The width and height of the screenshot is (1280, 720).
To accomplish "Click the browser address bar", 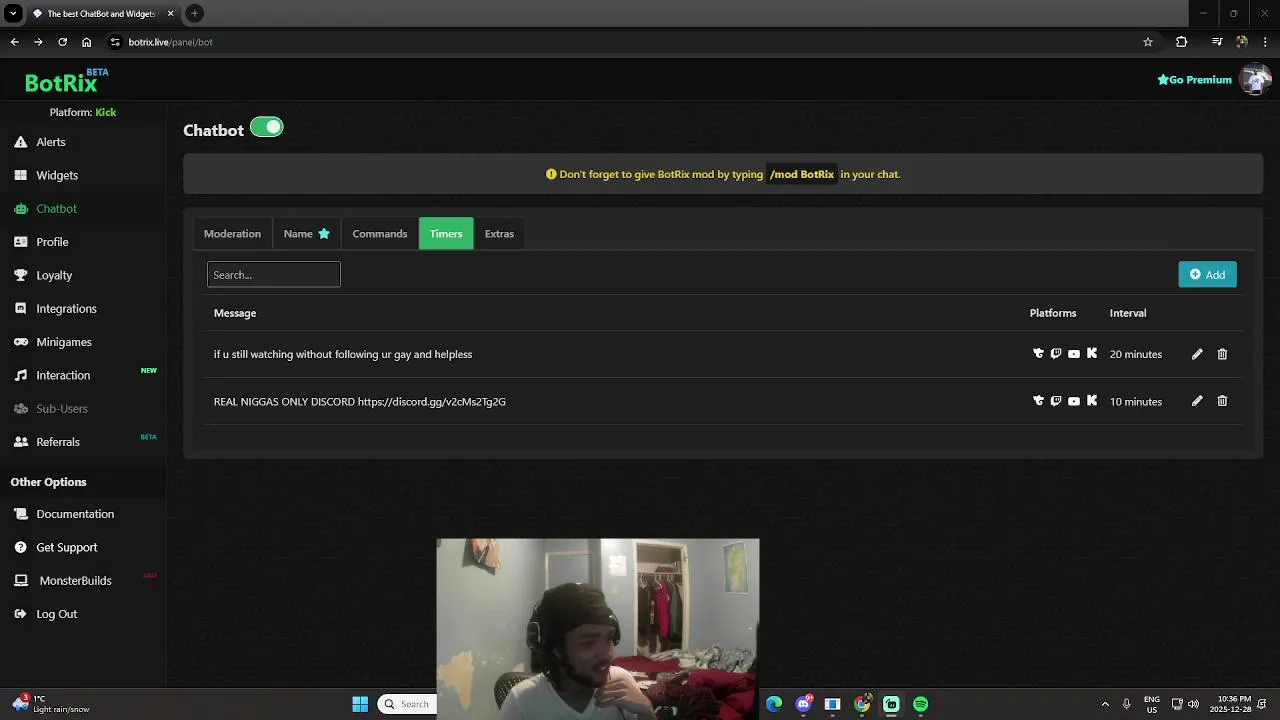I will (620, 42).
